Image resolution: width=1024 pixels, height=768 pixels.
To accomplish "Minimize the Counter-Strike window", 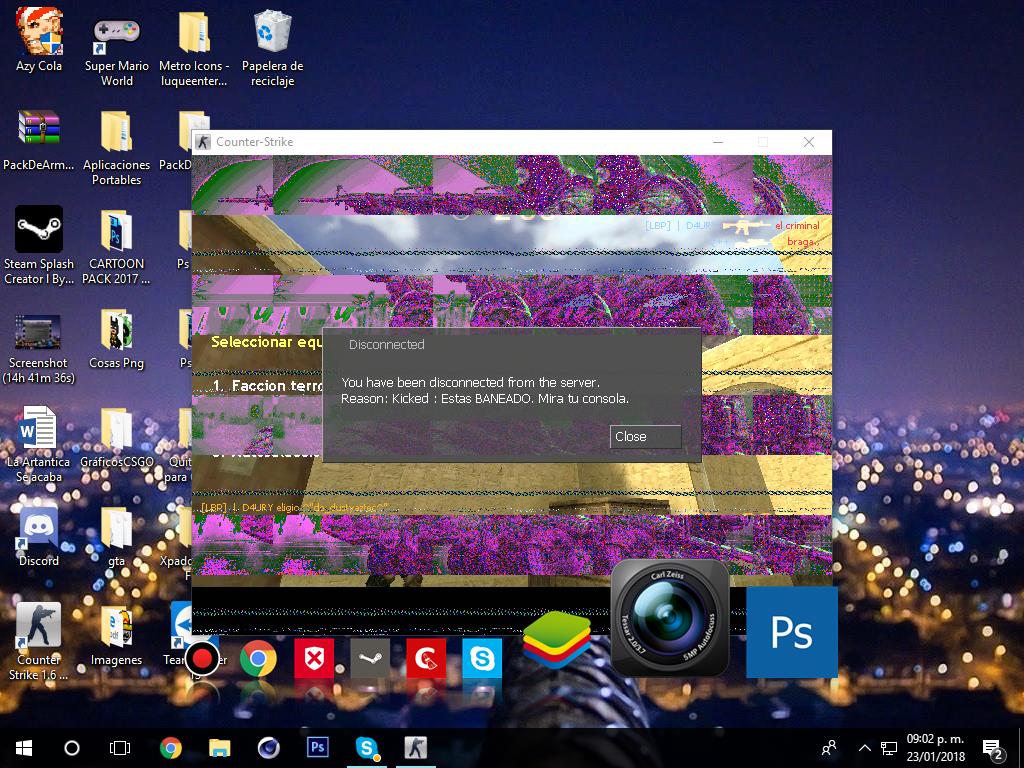I will pos(718,142).
